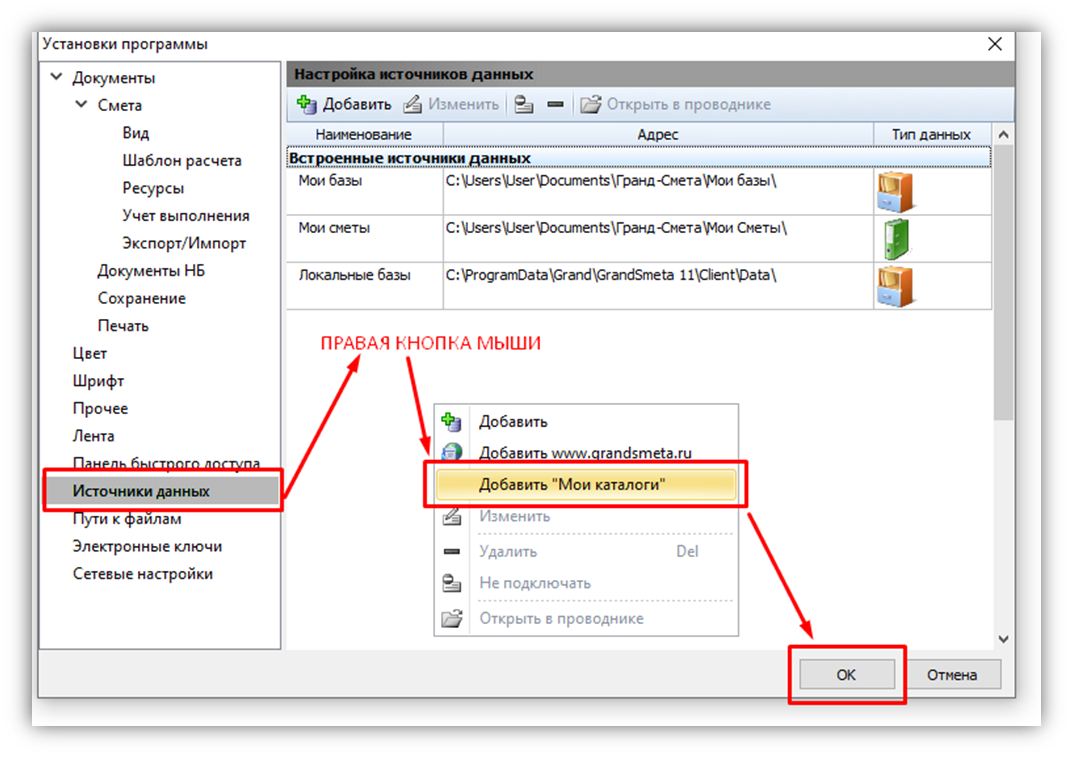1073x758 pixels.
Task: Click the green Мои сметы folder icon
Action: 895,239
